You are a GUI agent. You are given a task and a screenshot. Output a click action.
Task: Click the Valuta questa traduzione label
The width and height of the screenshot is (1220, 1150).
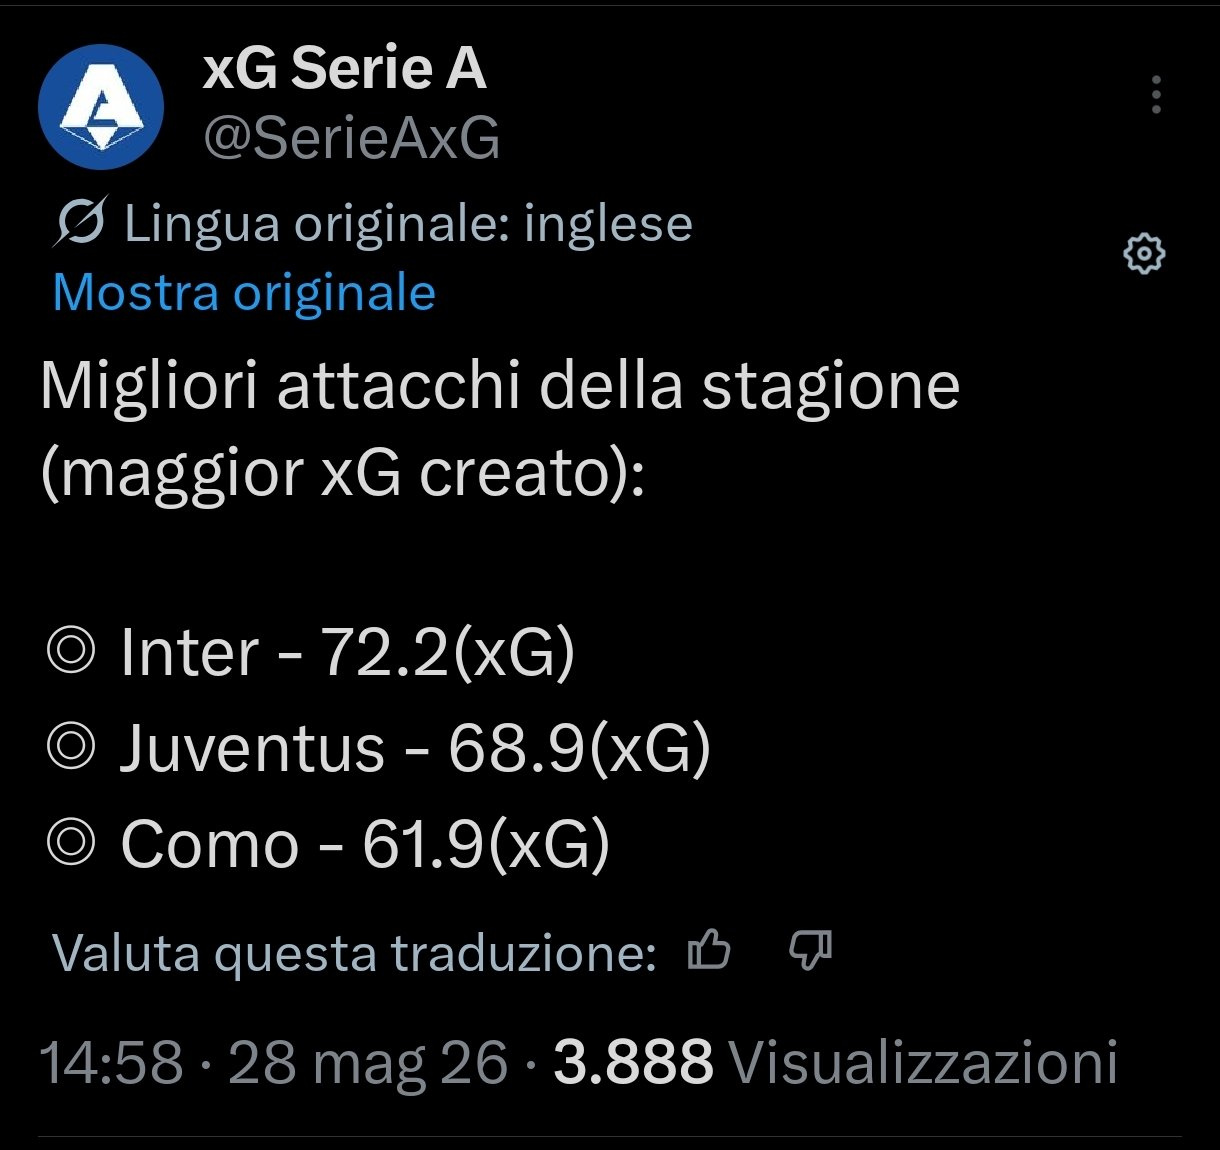coord(354,953)
